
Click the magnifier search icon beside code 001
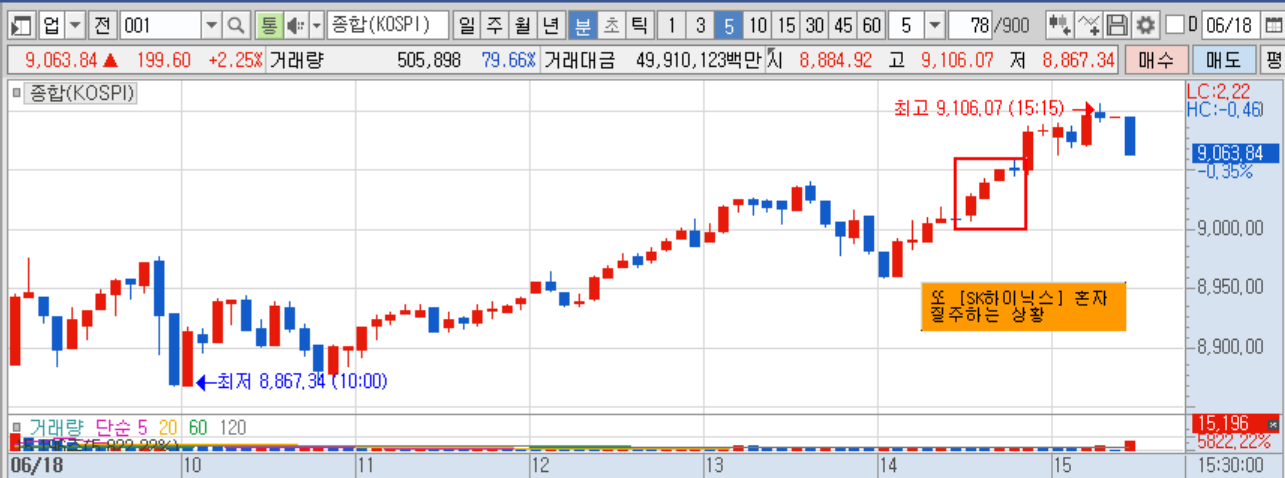(x=236, y=24)
